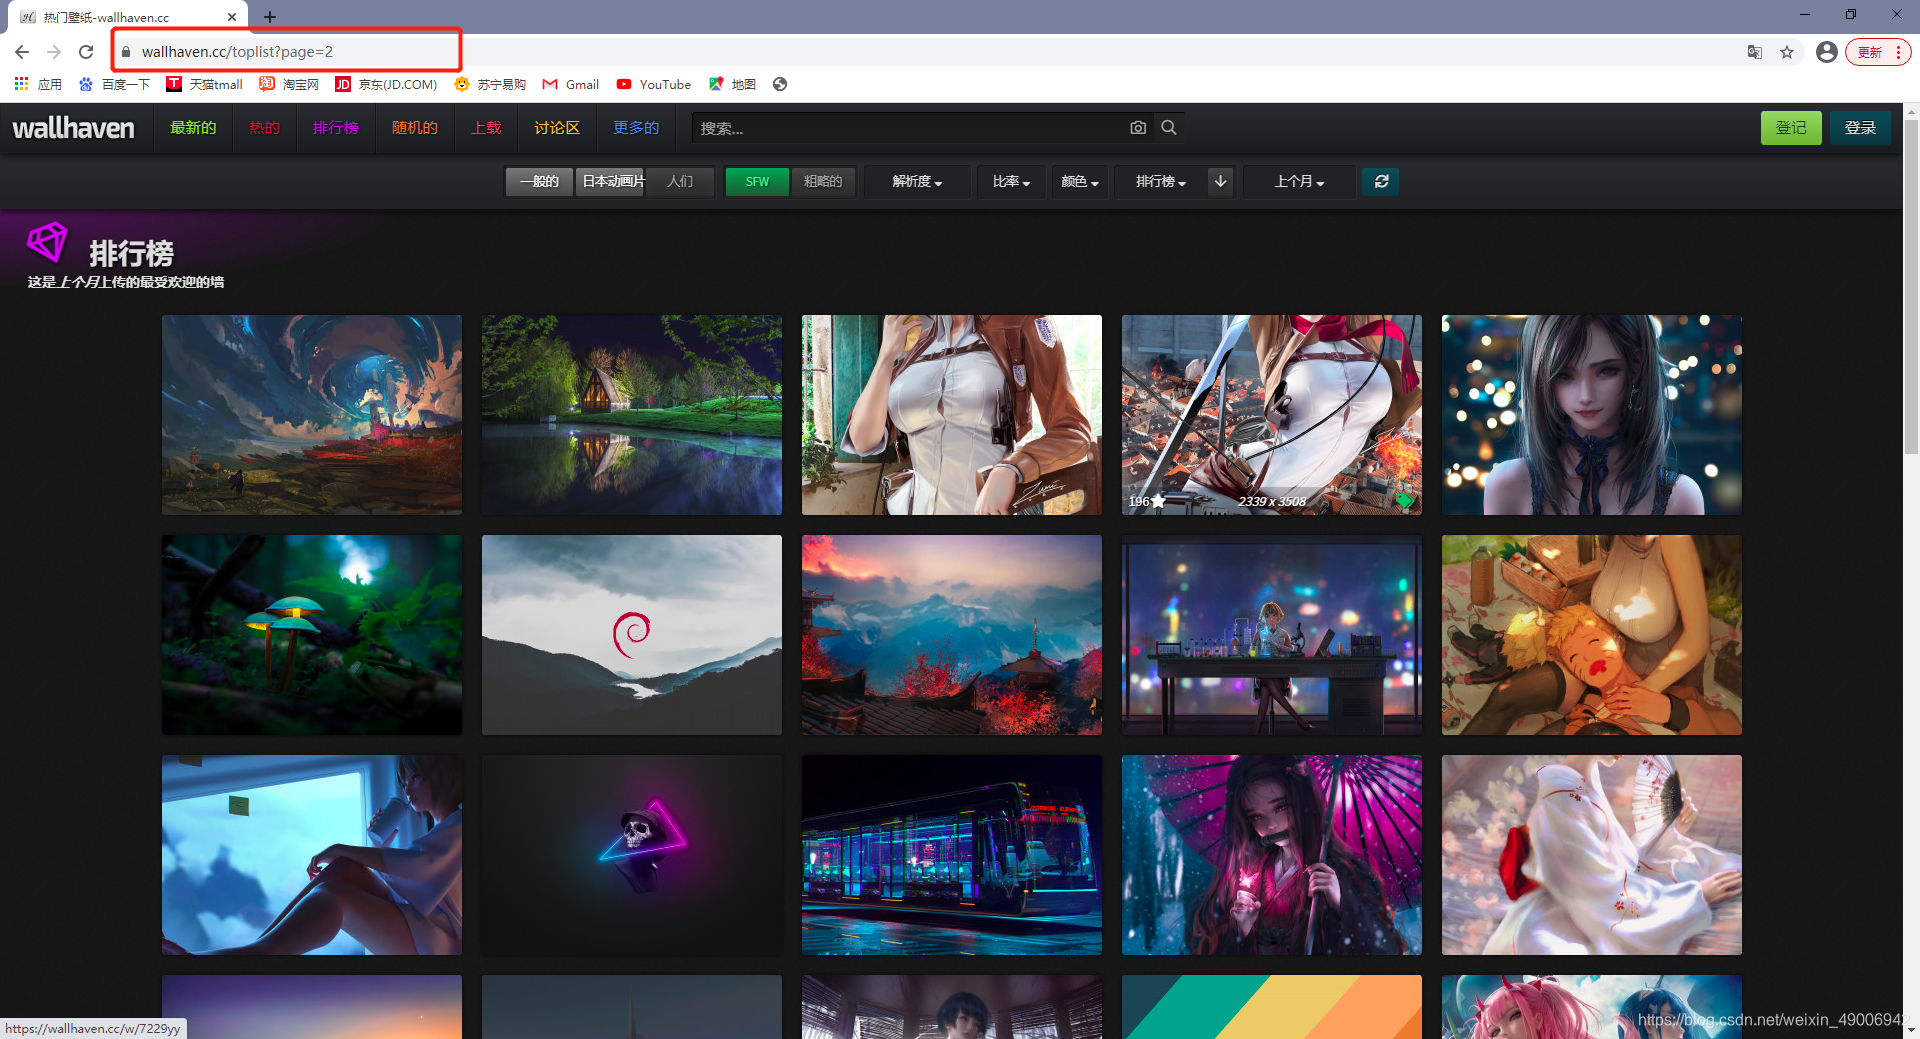1920x1039 pixels.
Task: Click the page vertical scrollbar thumb
Action: tap(1911, 285)
